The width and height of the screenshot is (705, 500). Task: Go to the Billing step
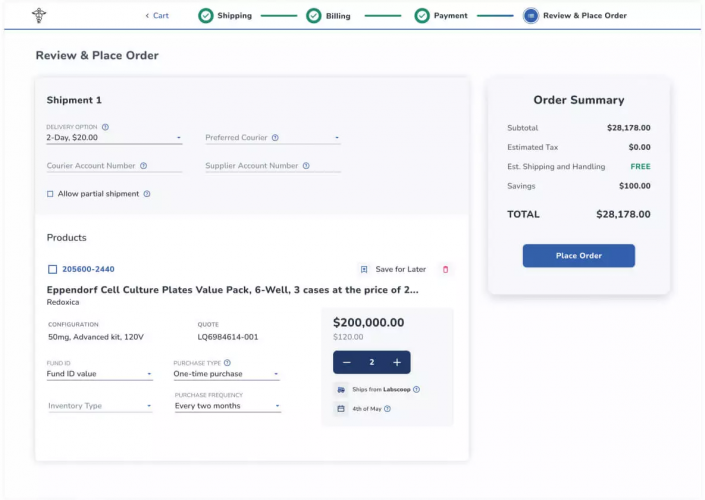click(328, 15)
